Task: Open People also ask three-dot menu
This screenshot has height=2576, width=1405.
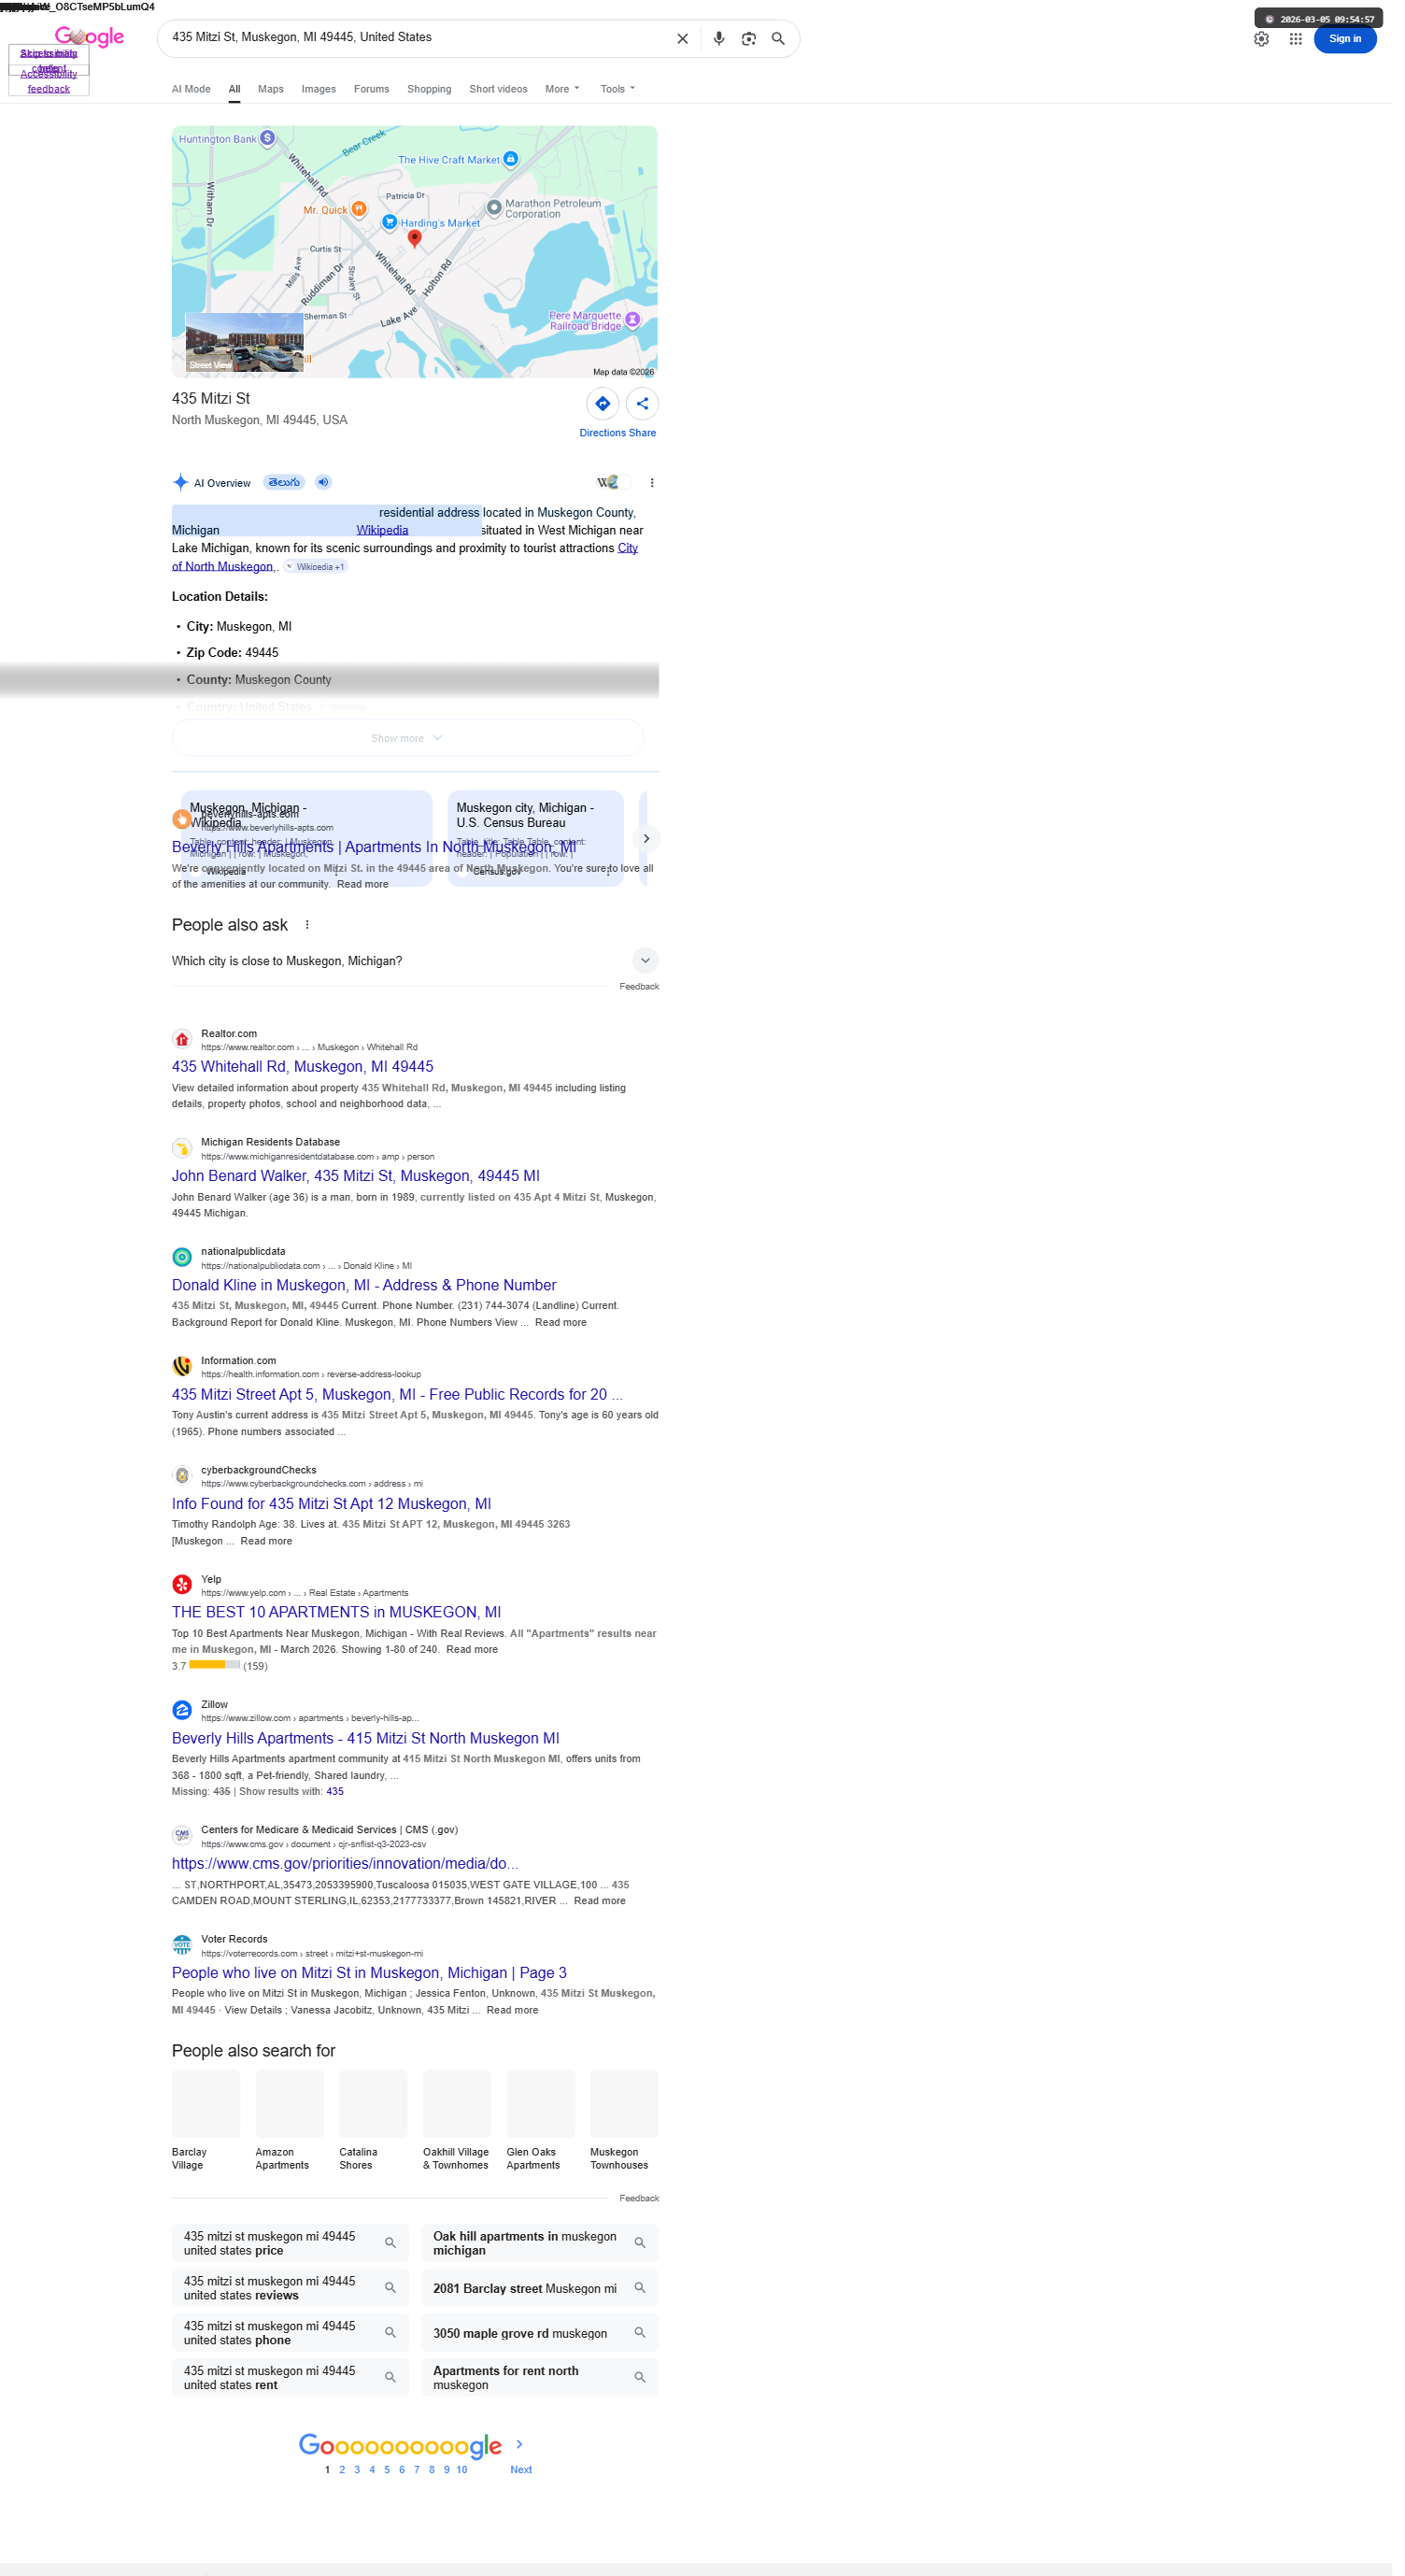Action: click(x=307, y=925)
